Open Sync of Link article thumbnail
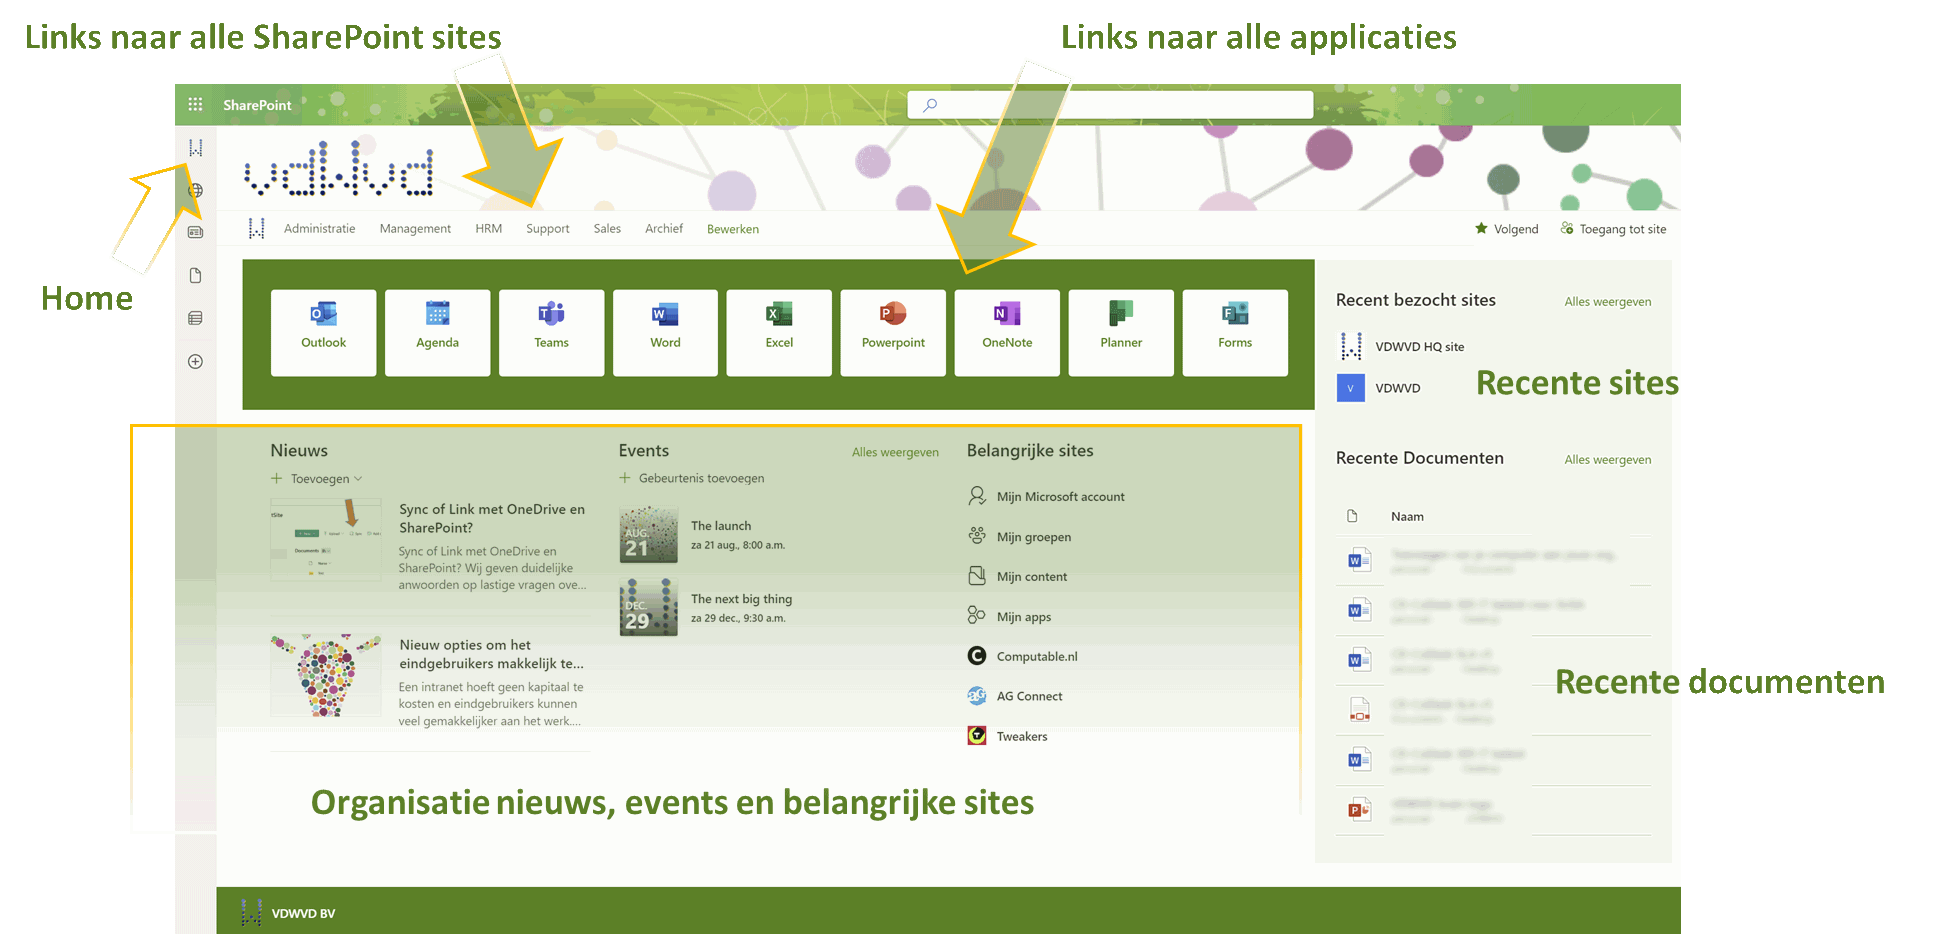 tap(326, 540)
